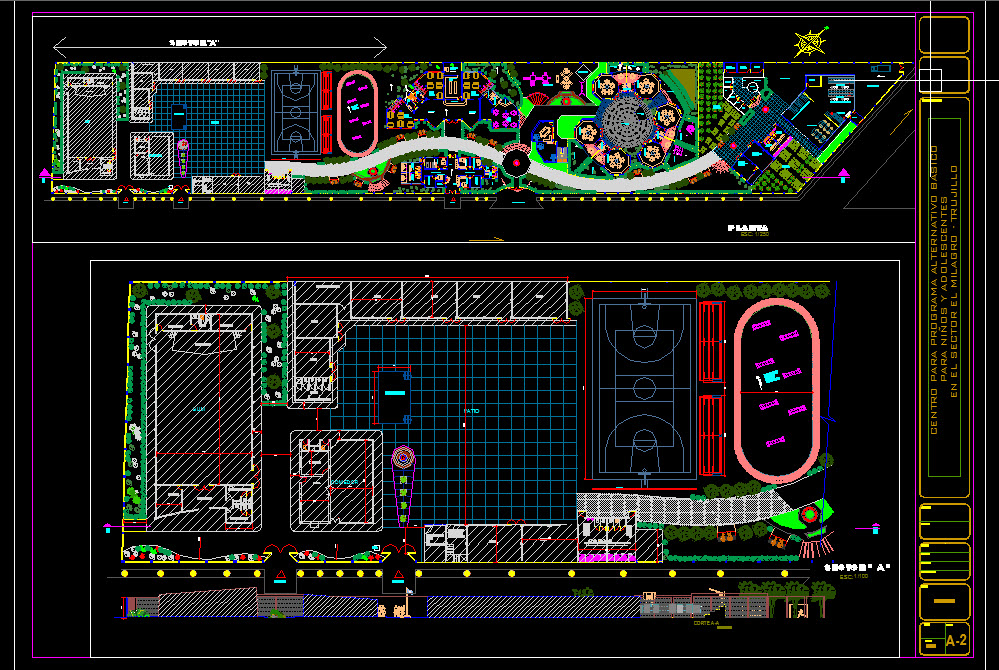Click the small pink running track in overview
Image resolution: width=999 pixels, height=670 pixels.
click(x=357, y=113)
